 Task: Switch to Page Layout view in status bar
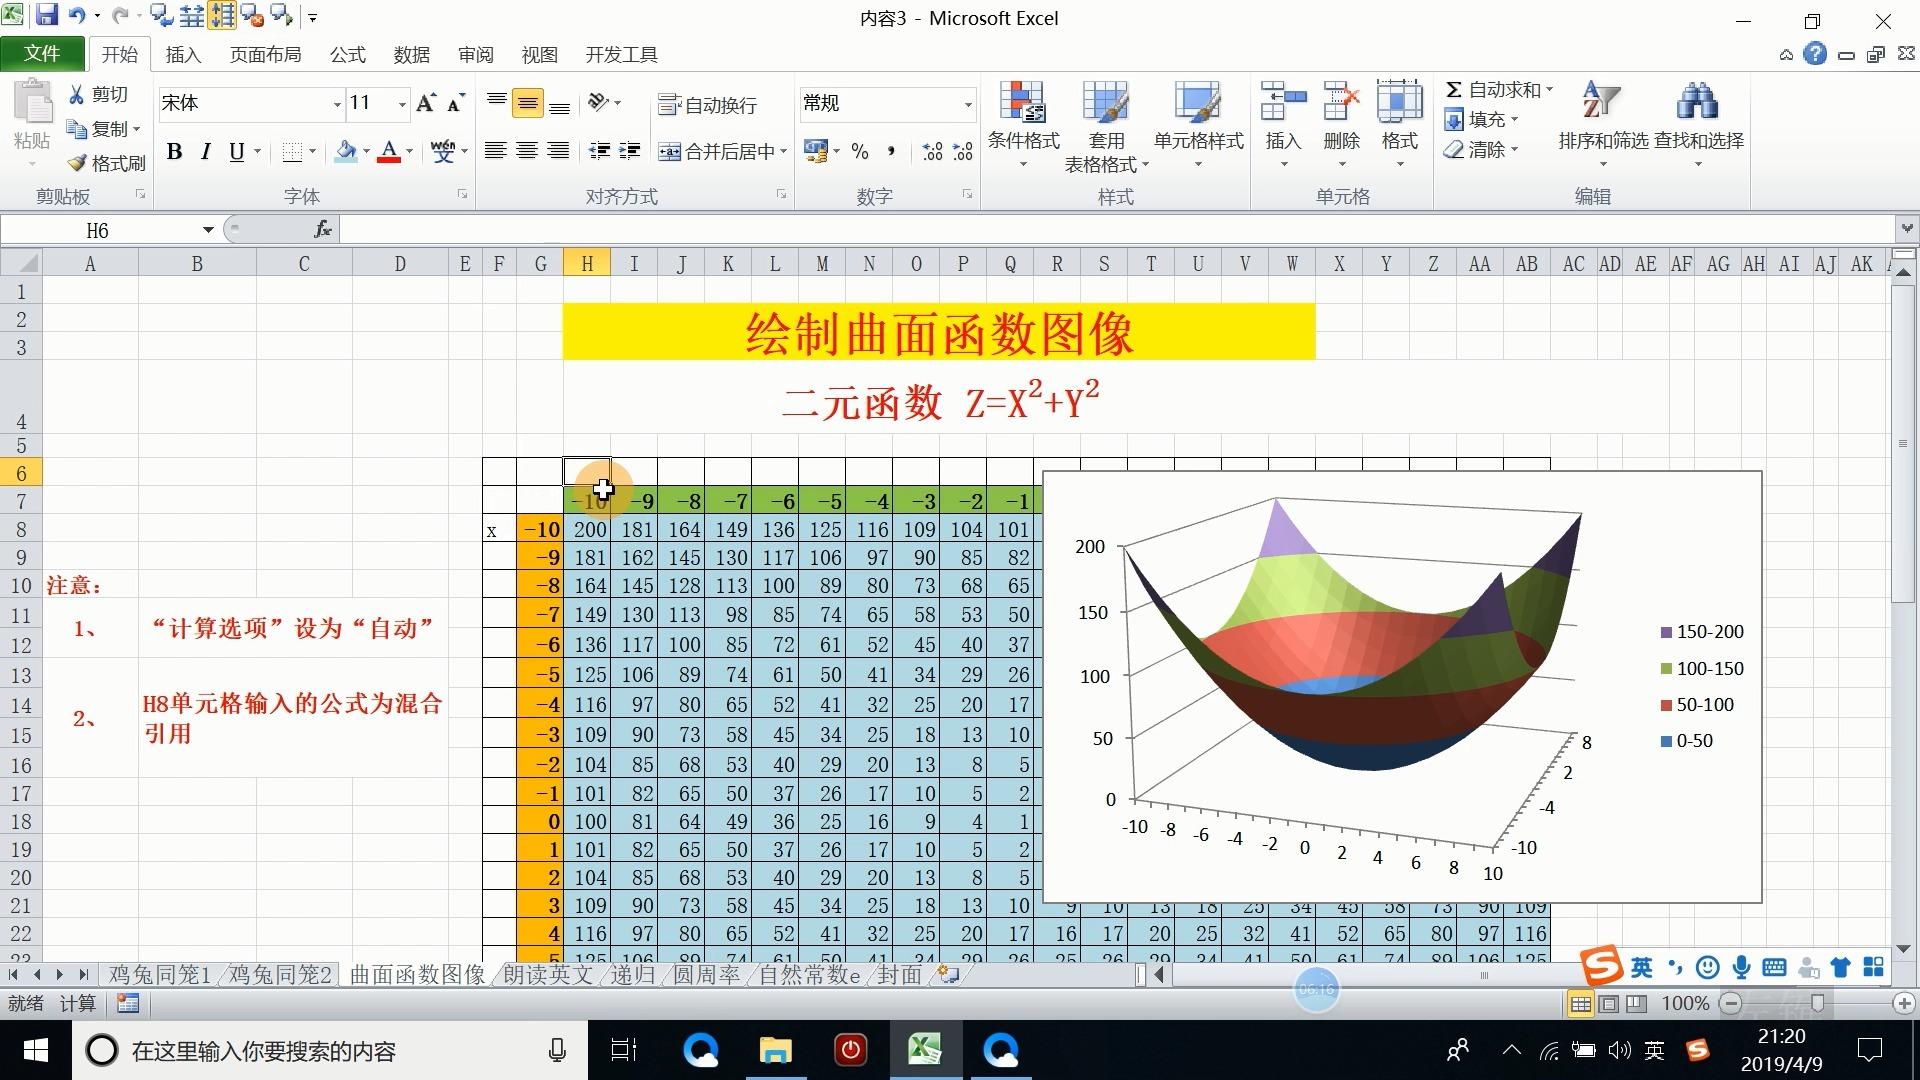[x=1609, y=1003]
